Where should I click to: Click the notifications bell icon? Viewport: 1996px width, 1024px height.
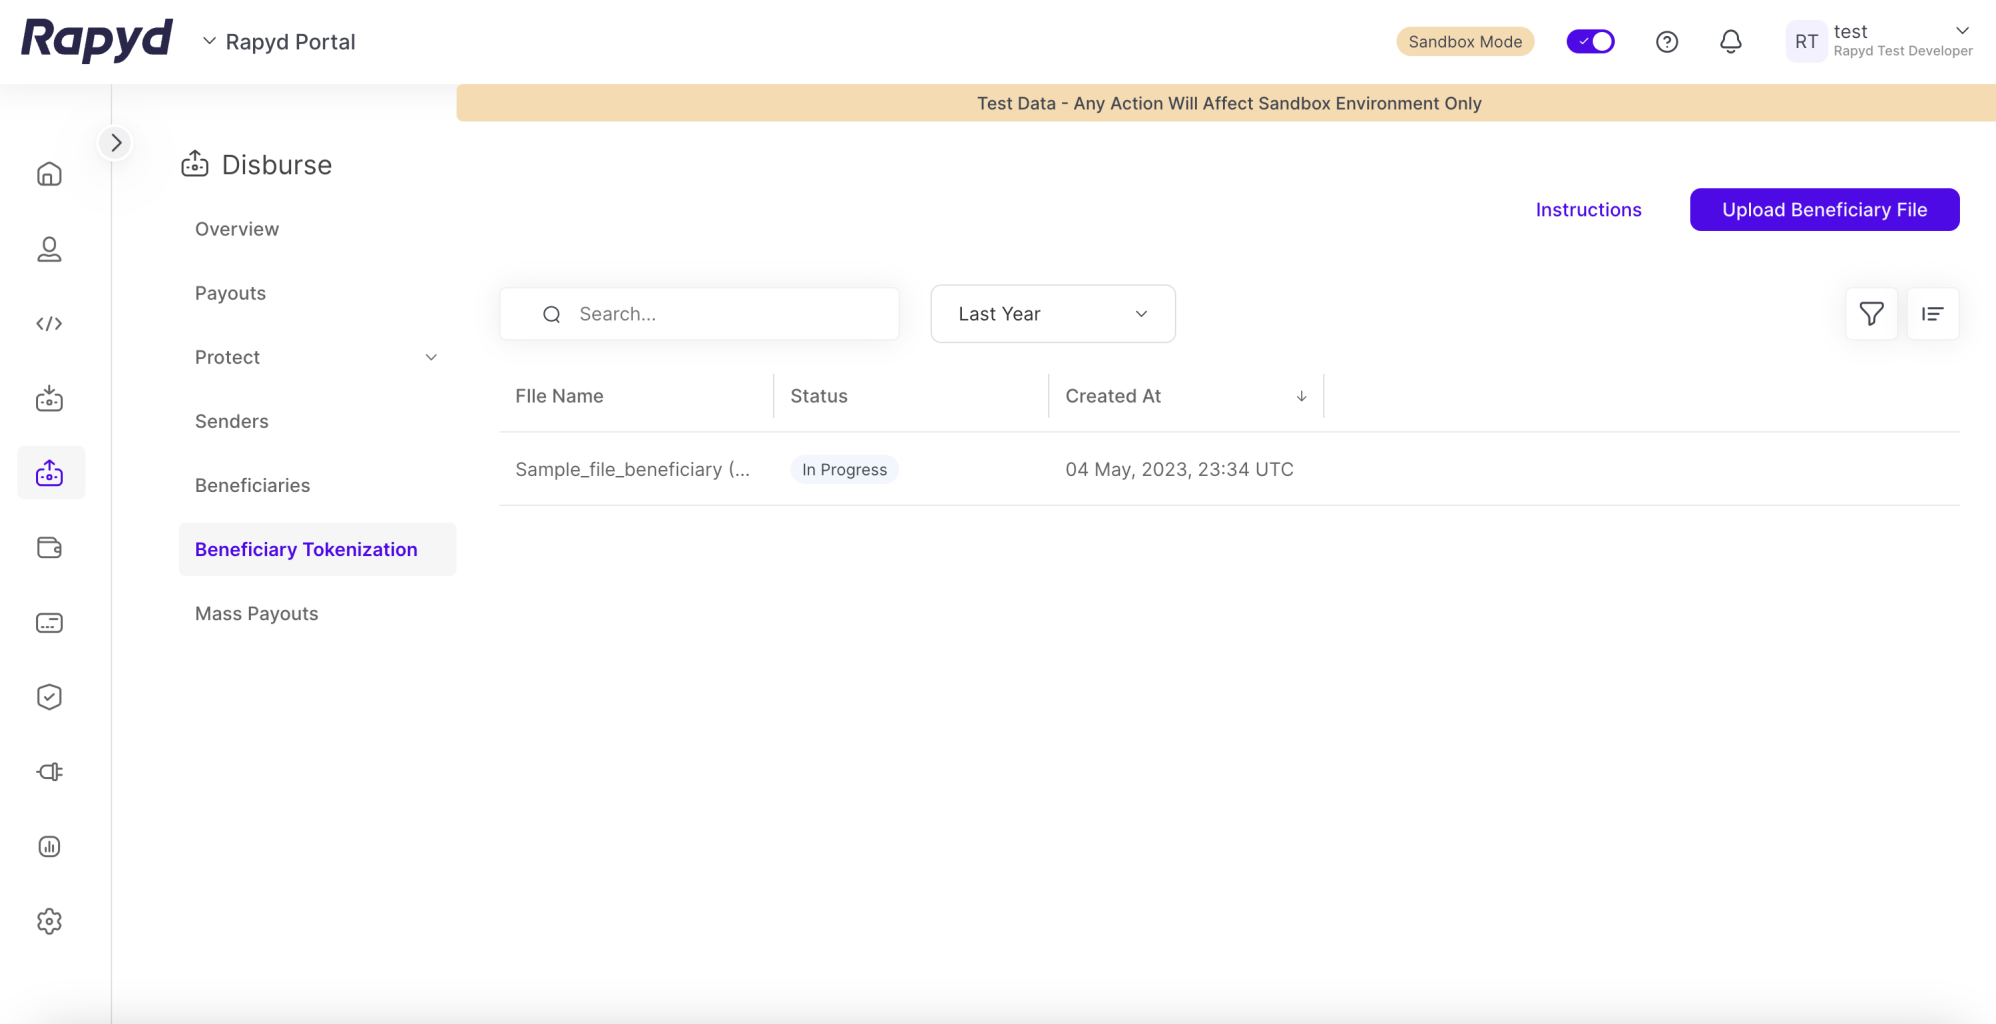(1730, 42)
